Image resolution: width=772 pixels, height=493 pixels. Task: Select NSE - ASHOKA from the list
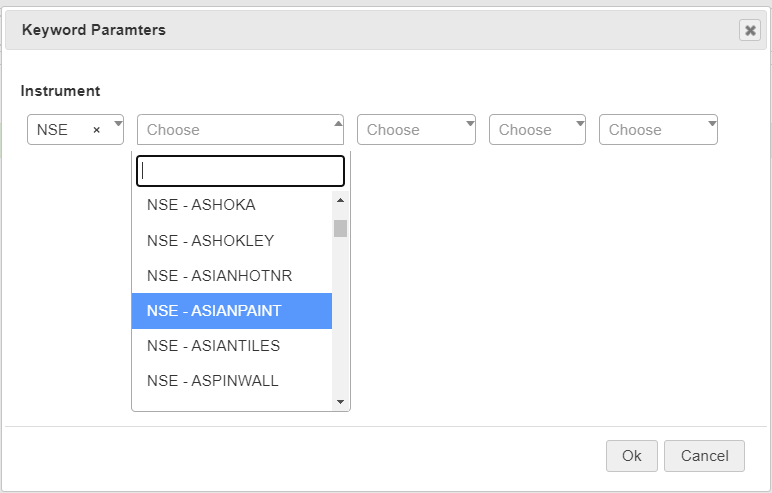pos(232,205)
